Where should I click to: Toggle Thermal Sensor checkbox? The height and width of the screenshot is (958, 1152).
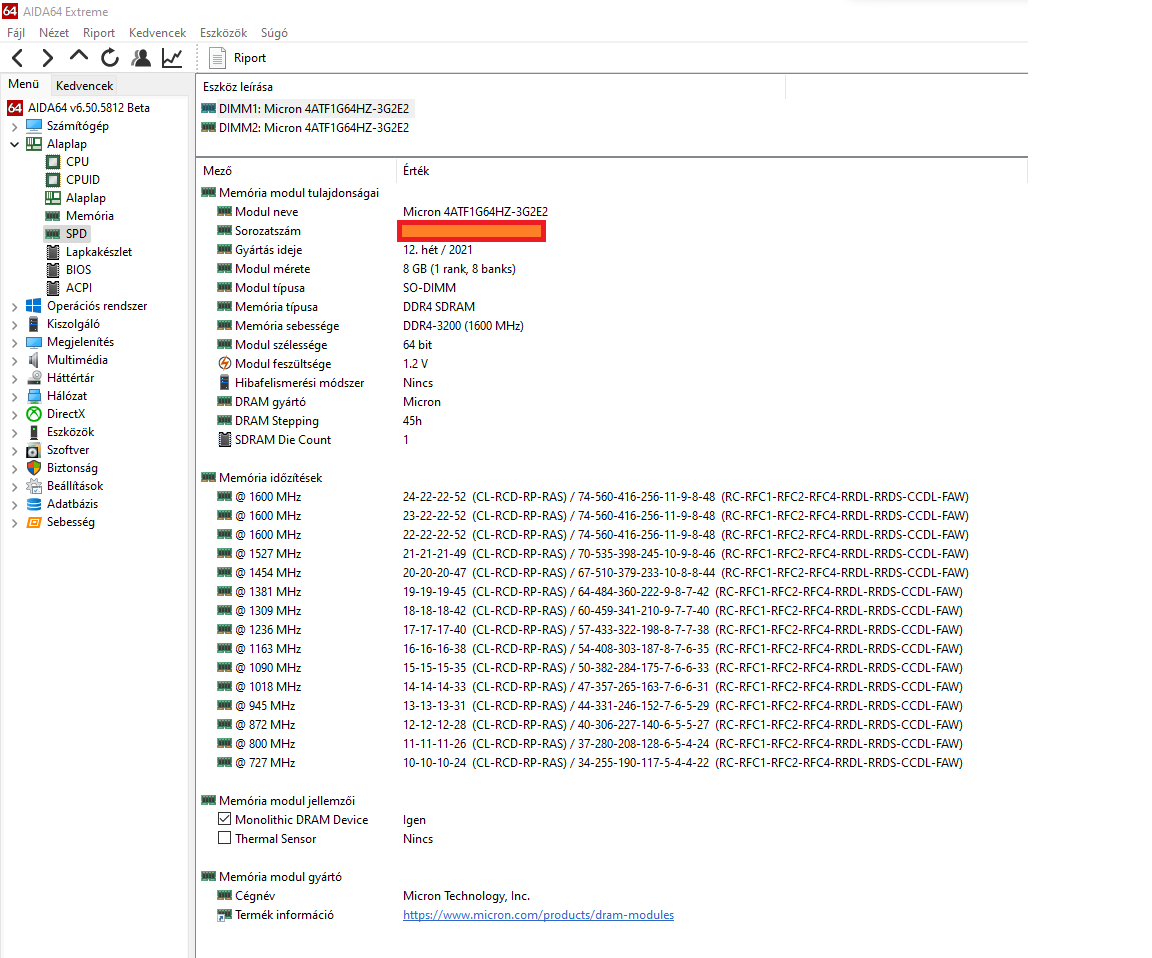225,838
